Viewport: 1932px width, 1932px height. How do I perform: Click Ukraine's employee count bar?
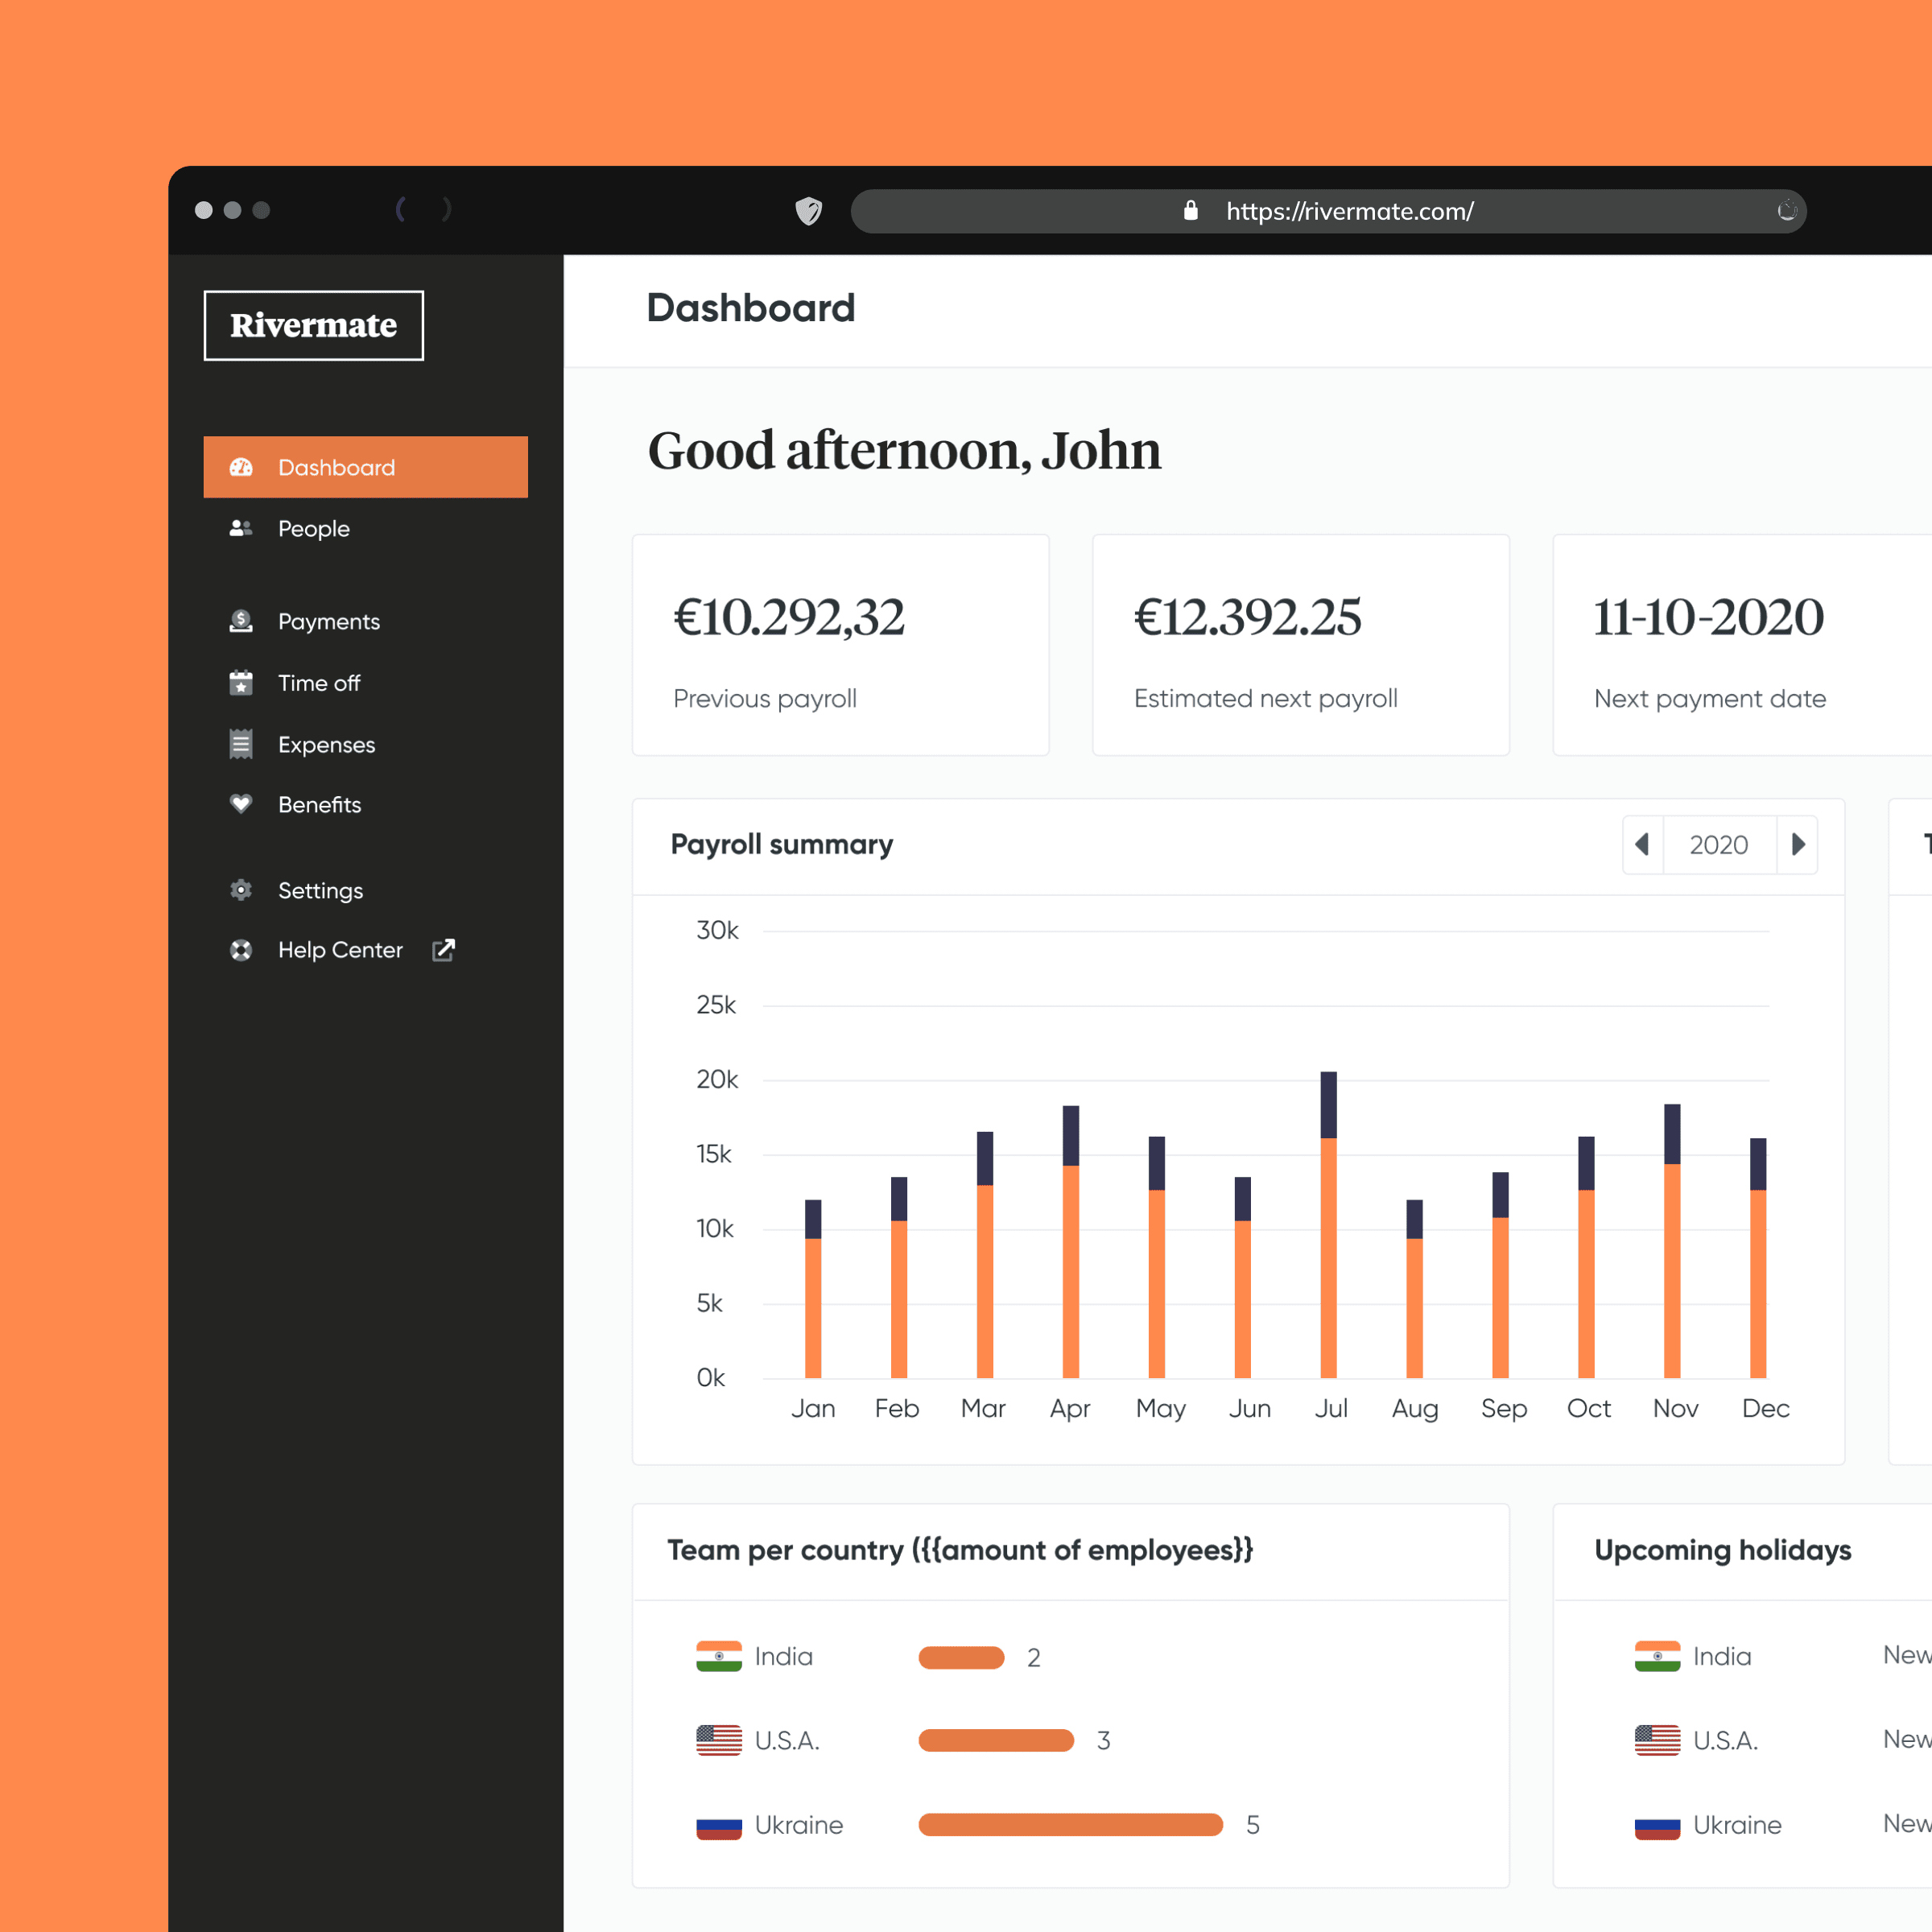tap(1071, 1825)
